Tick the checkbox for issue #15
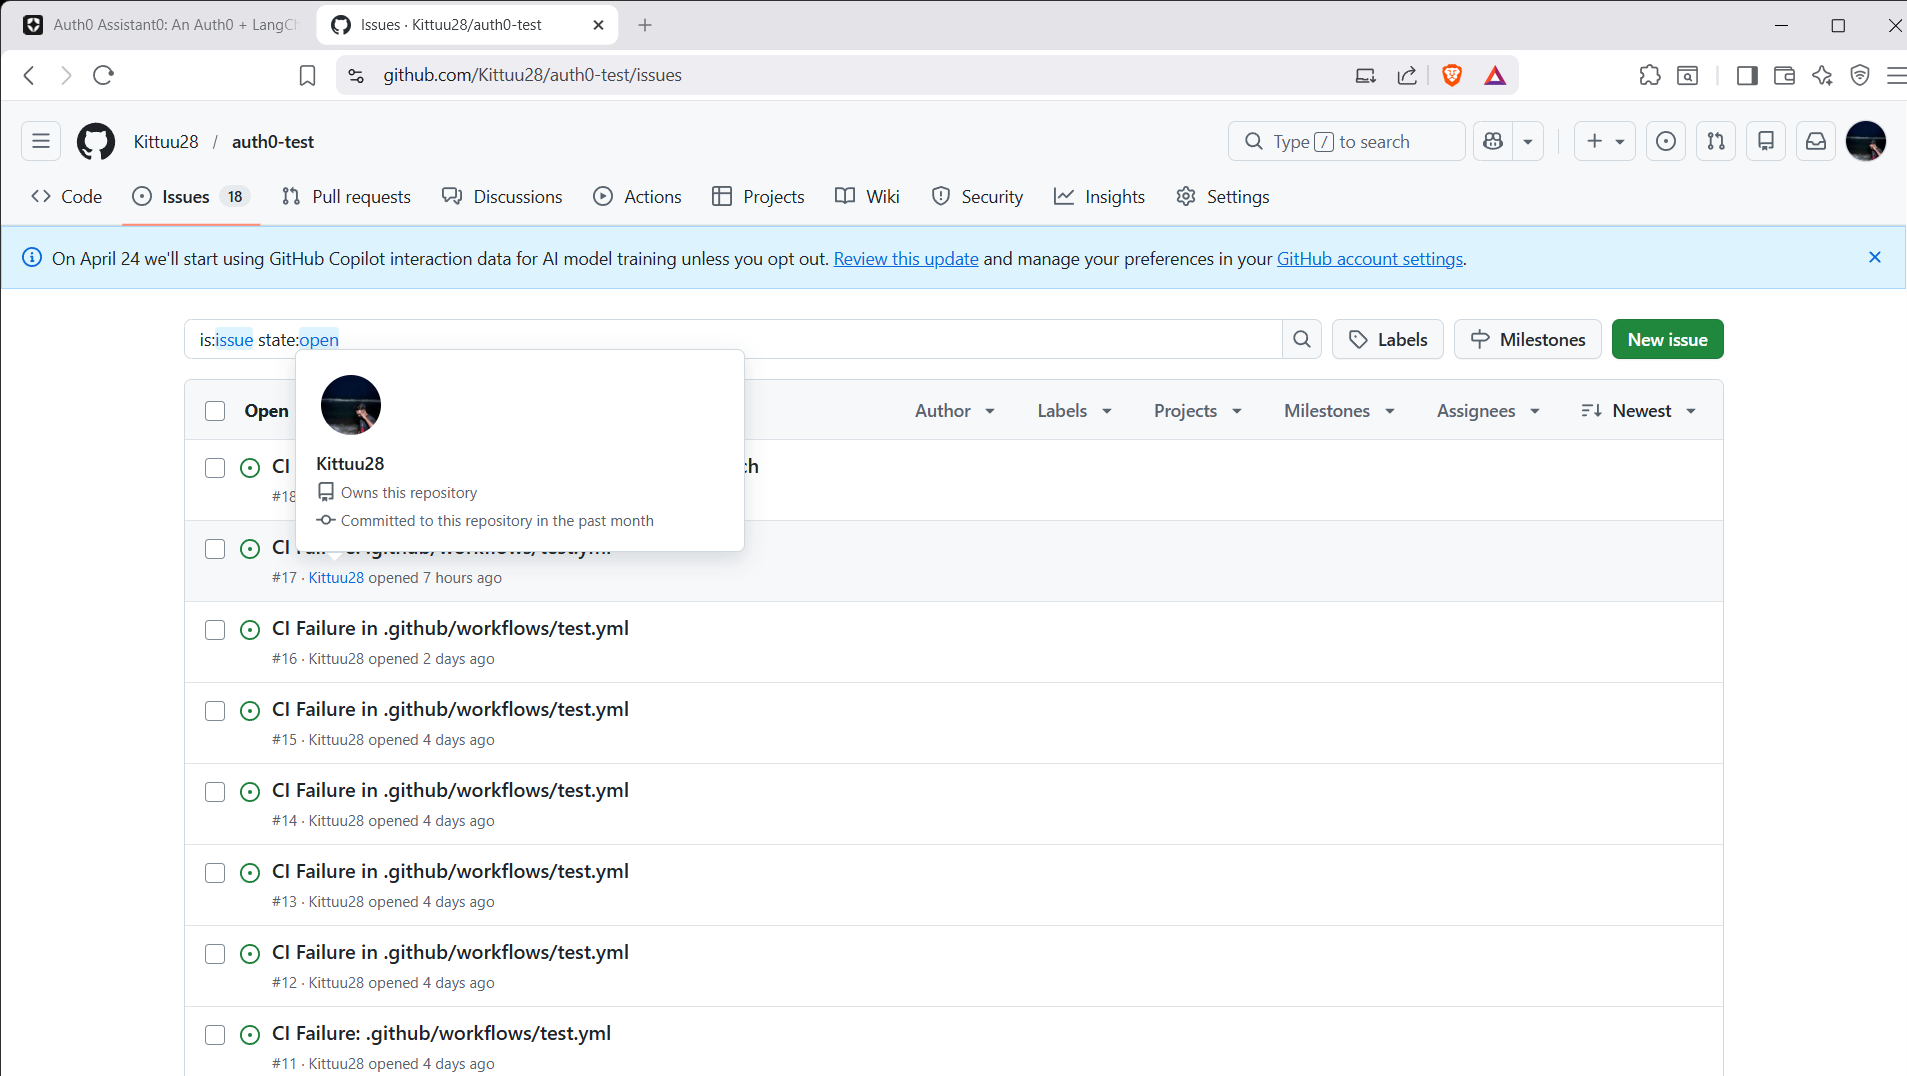The image size is (1907, 1076). click(215, 711)
